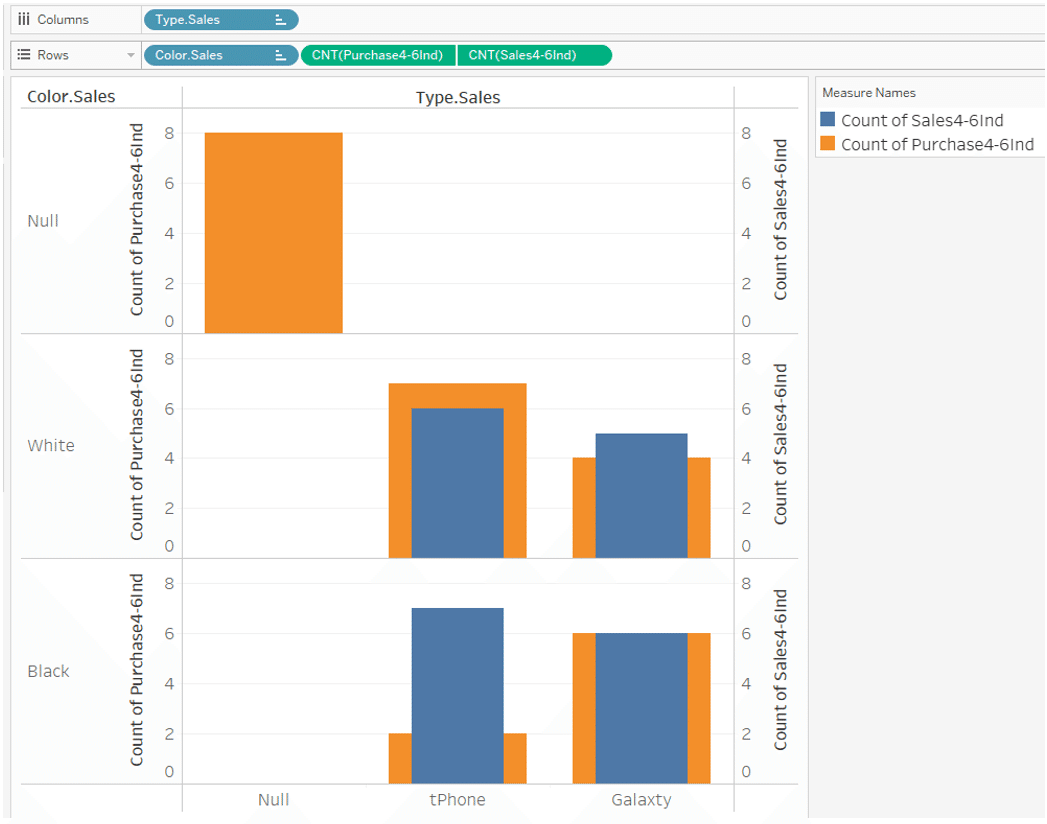The height and width of the screenshot is (824, 1047).
Task: Select Count of Purchase4-6Ind legend label
Action: (937, 144)
